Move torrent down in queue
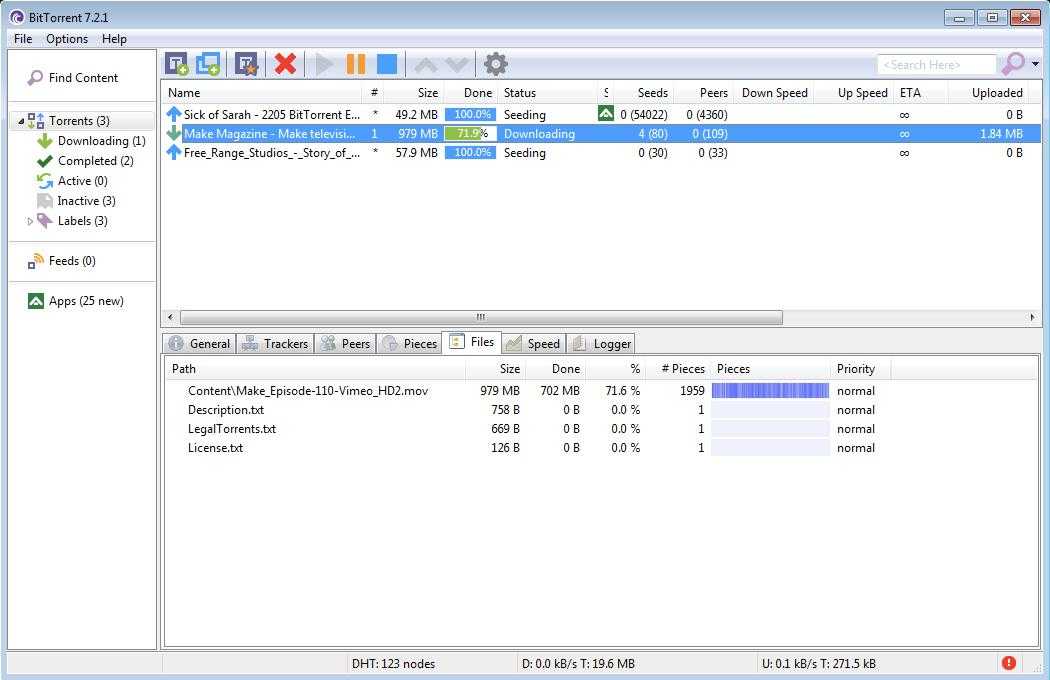The width and height of the screenshot is (1050, 680). (457, 65)
